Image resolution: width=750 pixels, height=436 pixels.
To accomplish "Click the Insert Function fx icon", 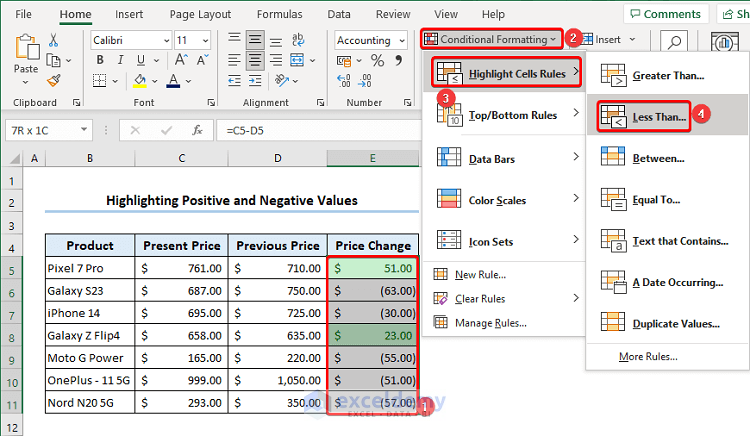I will pos(197,130).
